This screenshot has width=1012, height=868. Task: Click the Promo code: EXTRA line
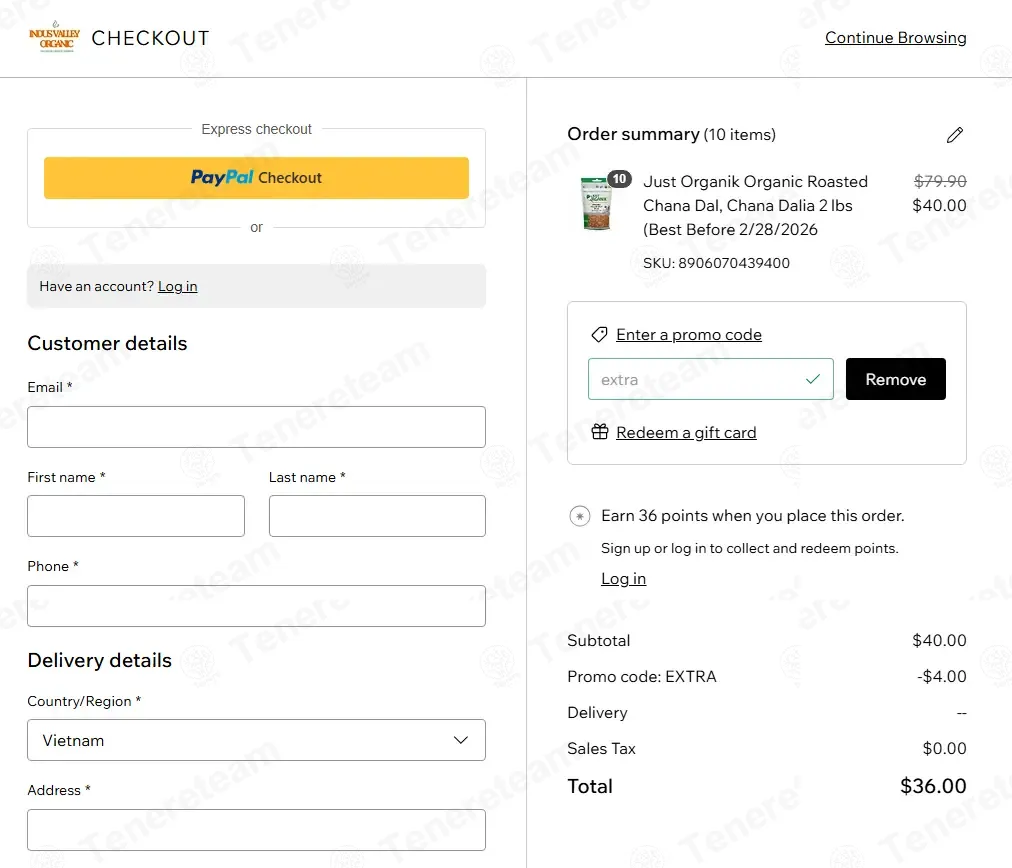point(642,676)
